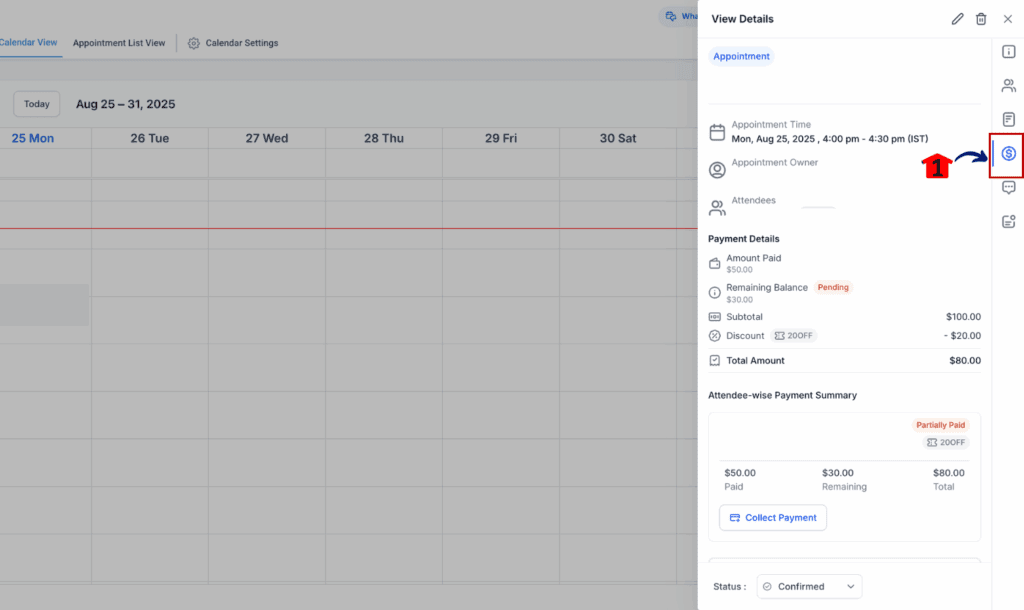This screenshot has height=610, width=1024.
Task: Open the Status Confirmed dropdown
Action: 809,586
